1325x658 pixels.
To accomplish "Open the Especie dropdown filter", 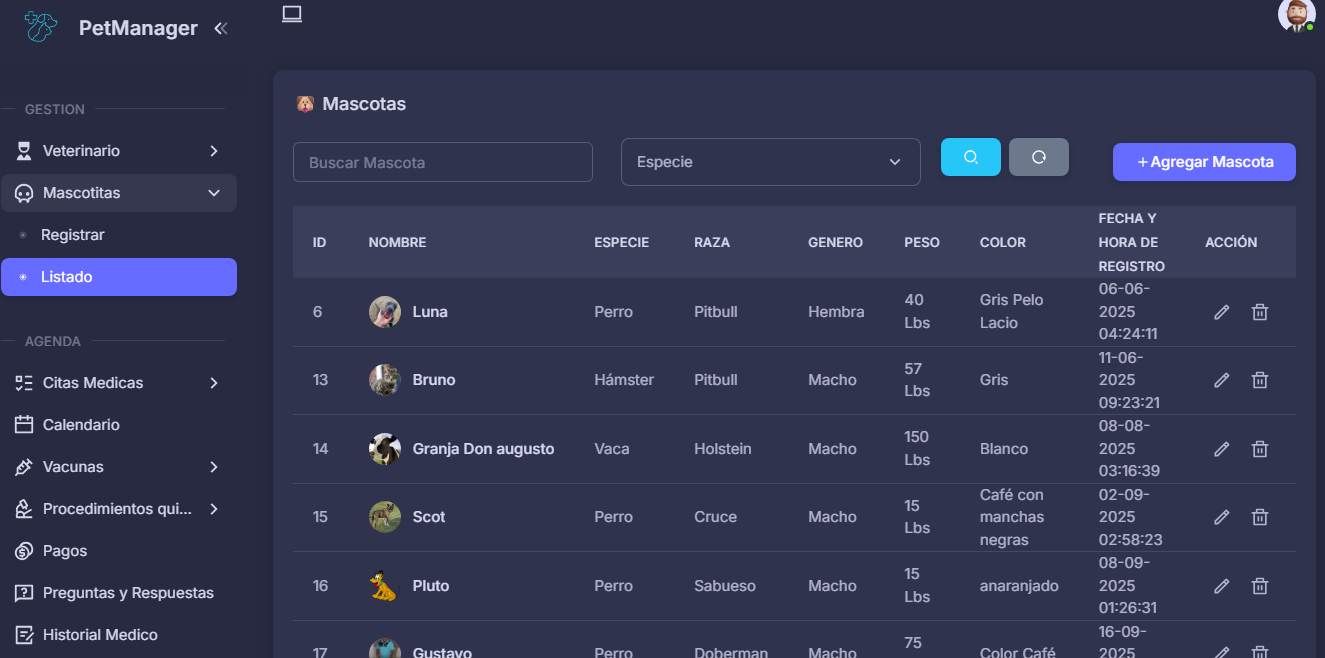I will click(x=770, y=162).
